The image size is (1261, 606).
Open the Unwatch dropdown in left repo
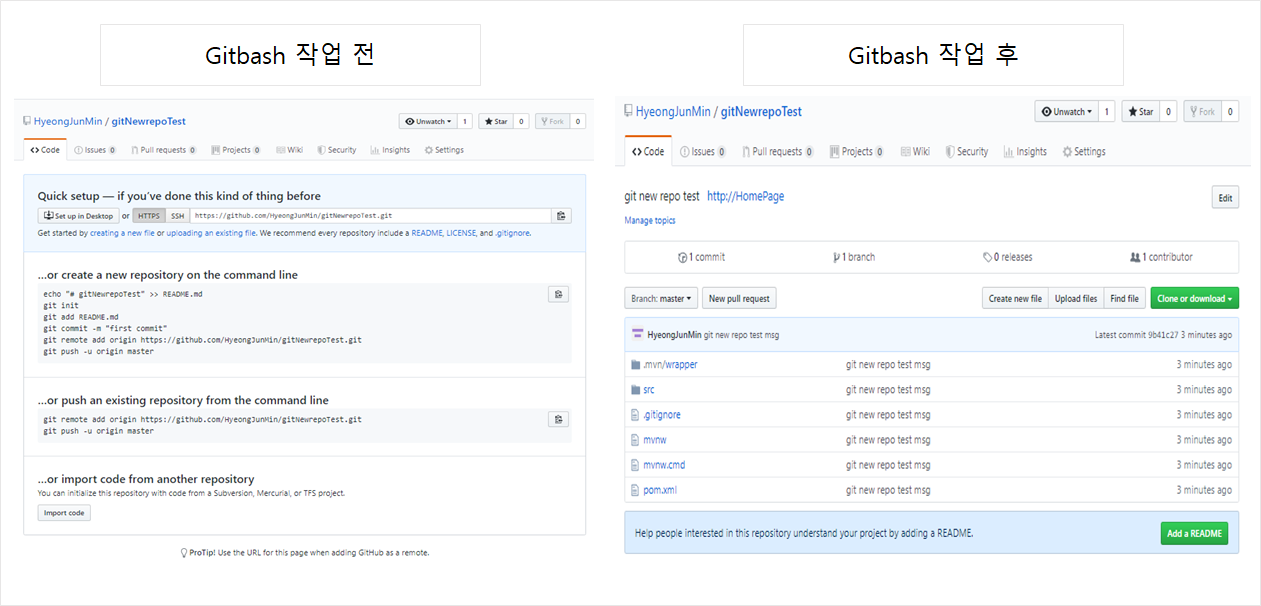pyautogui.click(x=428, y=121)
